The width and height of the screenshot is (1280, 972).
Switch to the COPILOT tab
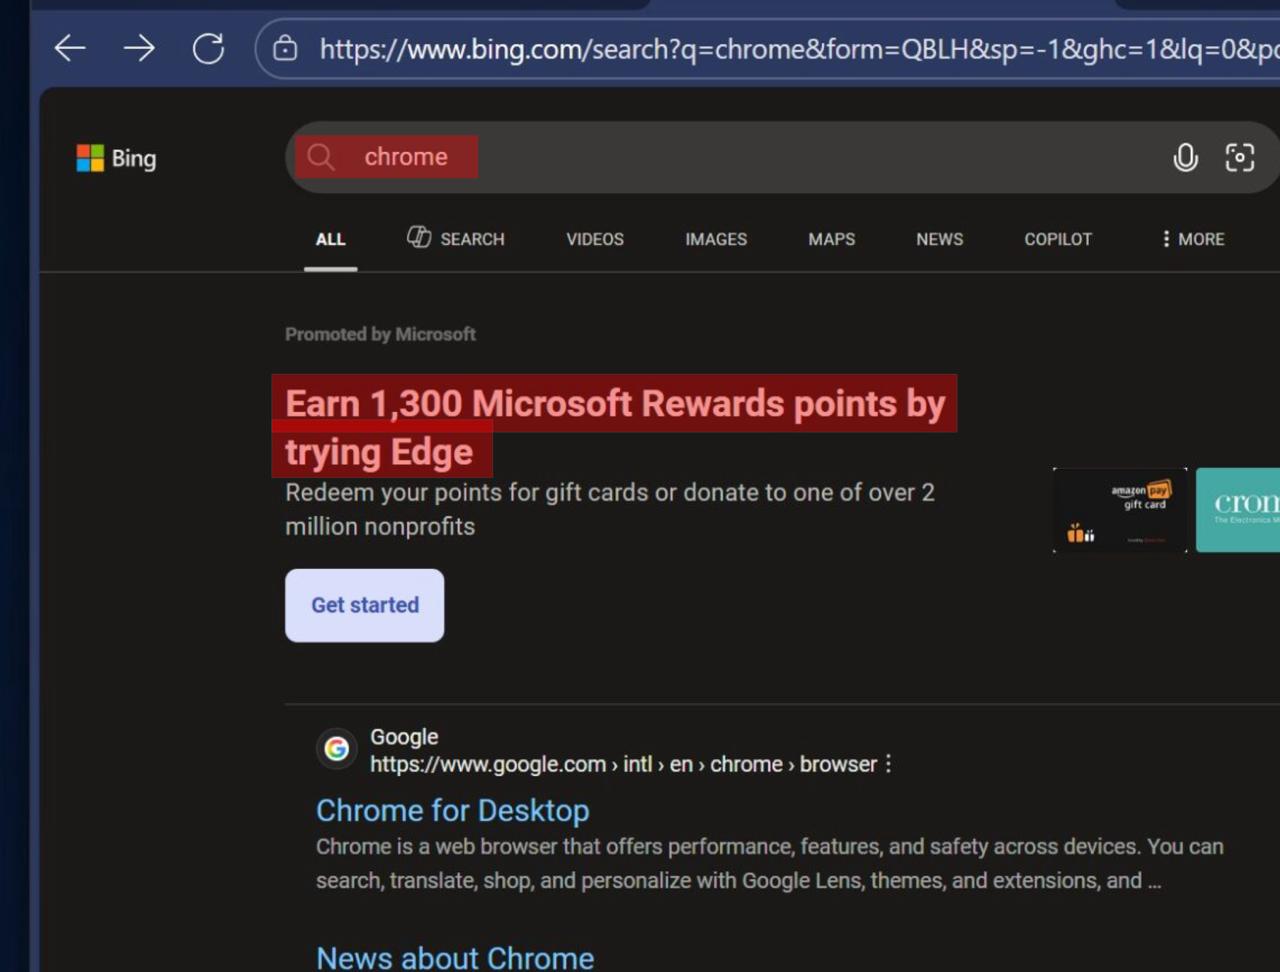tap(1057, 239)
